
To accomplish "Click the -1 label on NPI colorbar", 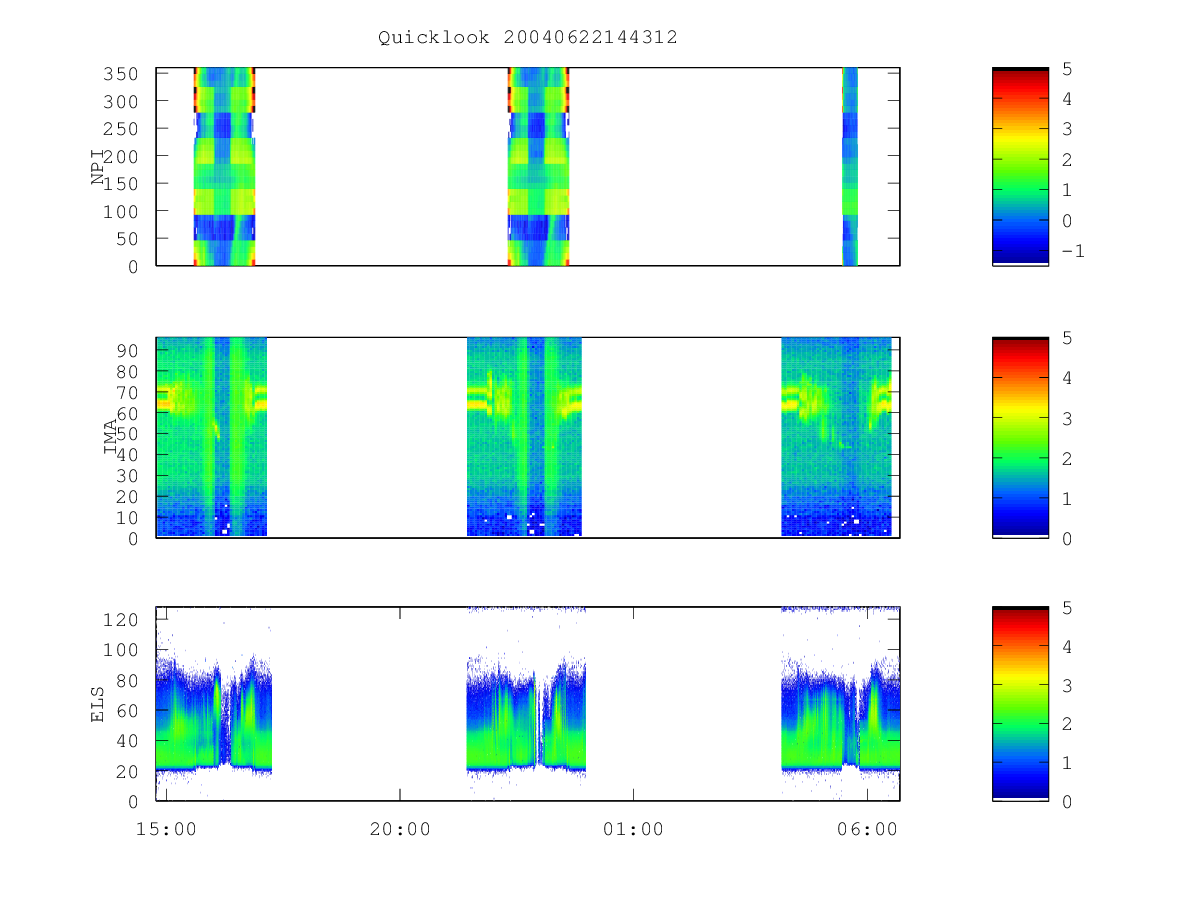I will coord(1072,251).
